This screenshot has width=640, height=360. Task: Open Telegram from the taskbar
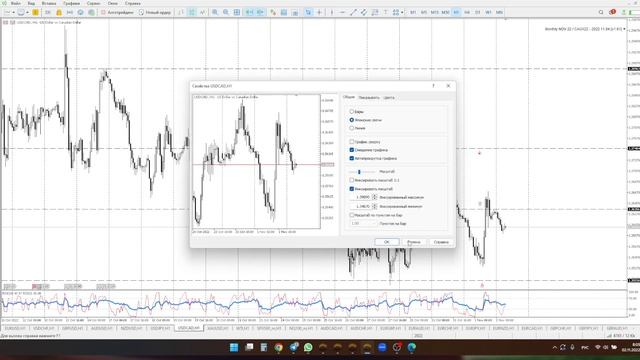pyautogui.click(x=293, y=347)
